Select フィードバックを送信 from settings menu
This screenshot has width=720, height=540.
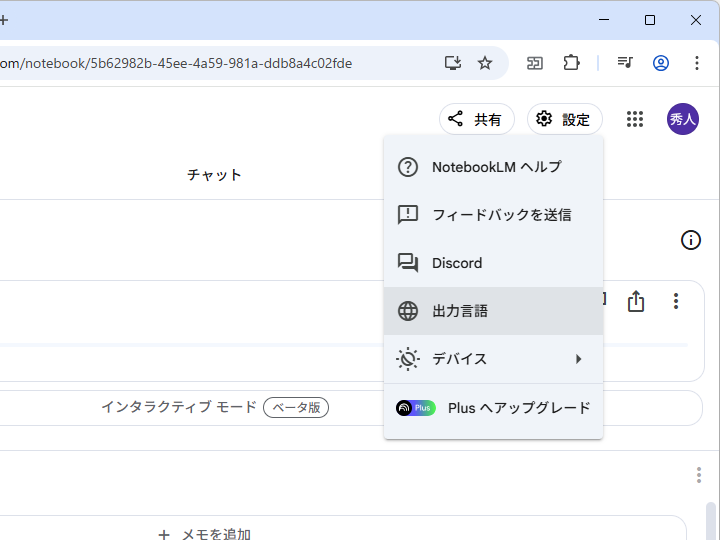[x=493, y=215]
